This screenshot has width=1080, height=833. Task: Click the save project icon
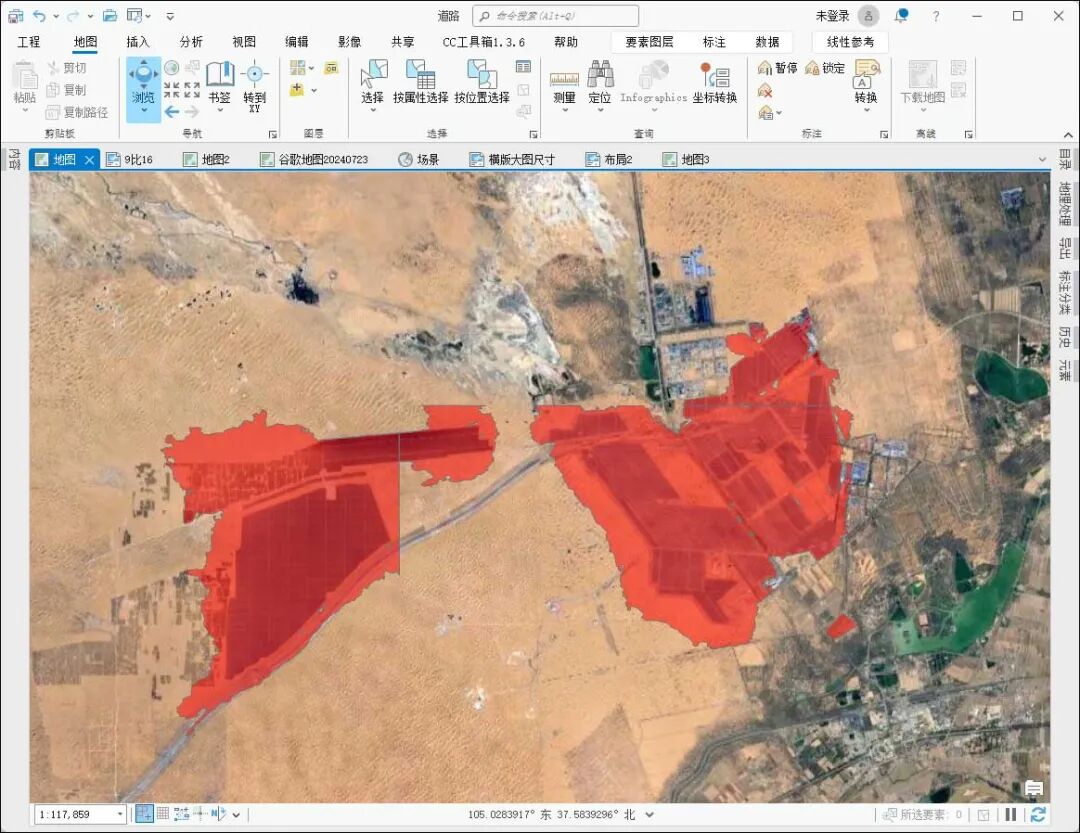15,16
